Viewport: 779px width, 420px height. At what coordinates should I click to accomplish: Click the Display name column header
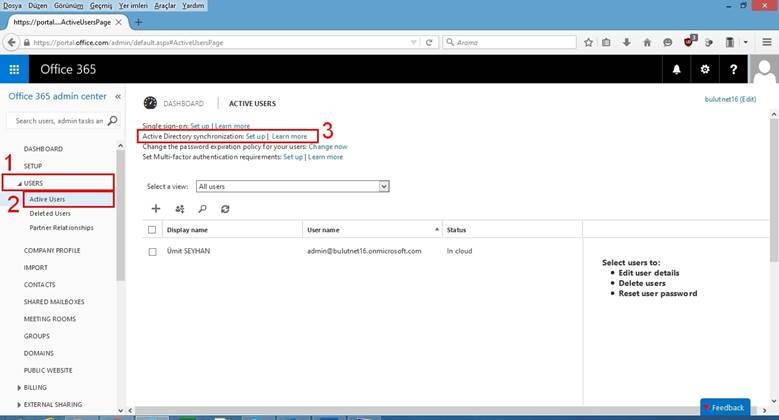click(x=187, y=230)
